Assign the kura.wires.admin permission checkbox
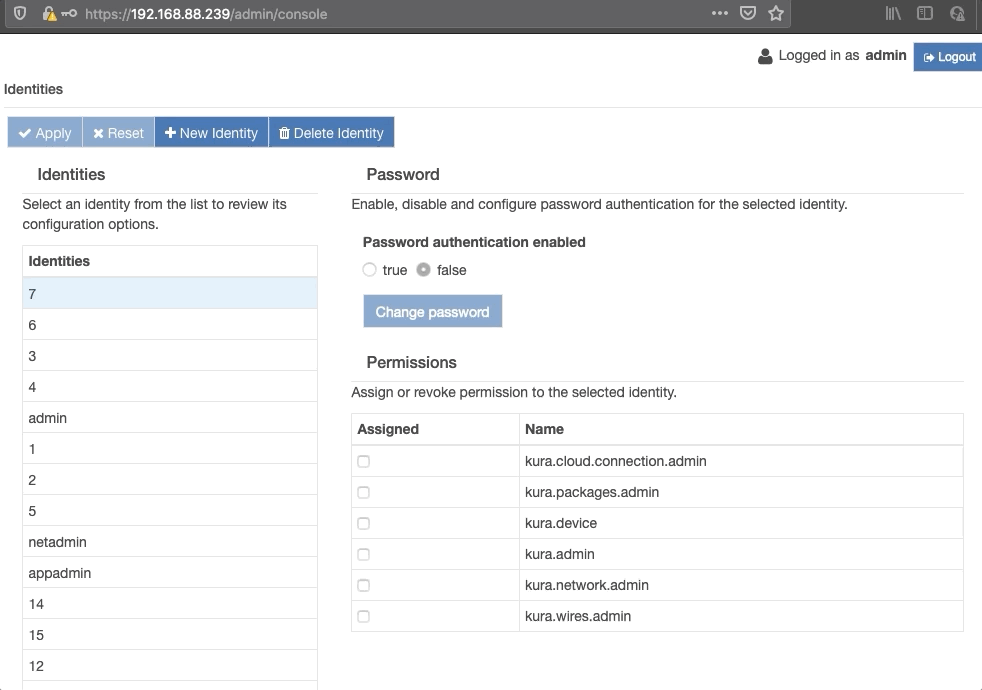 tap(363, 616)
